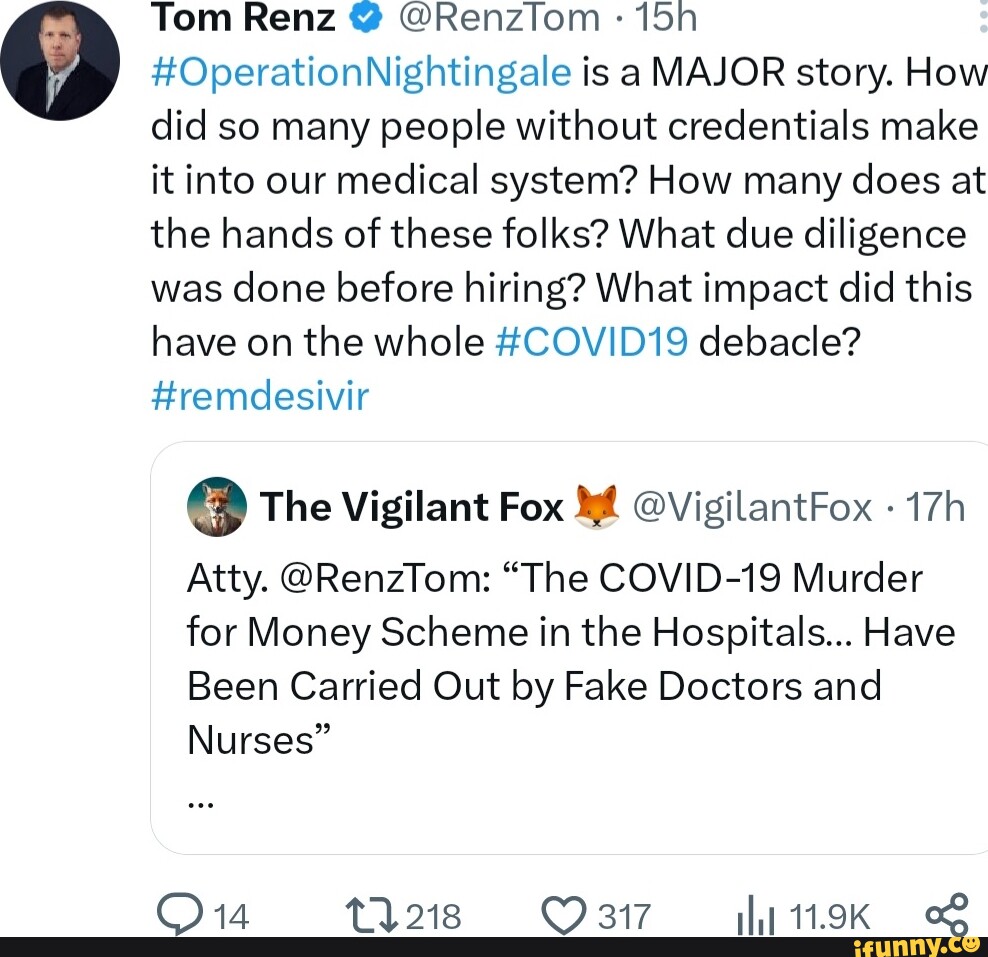Open Tom Renz's profile picture
The image size is (988, 957).
click(59, 62)
